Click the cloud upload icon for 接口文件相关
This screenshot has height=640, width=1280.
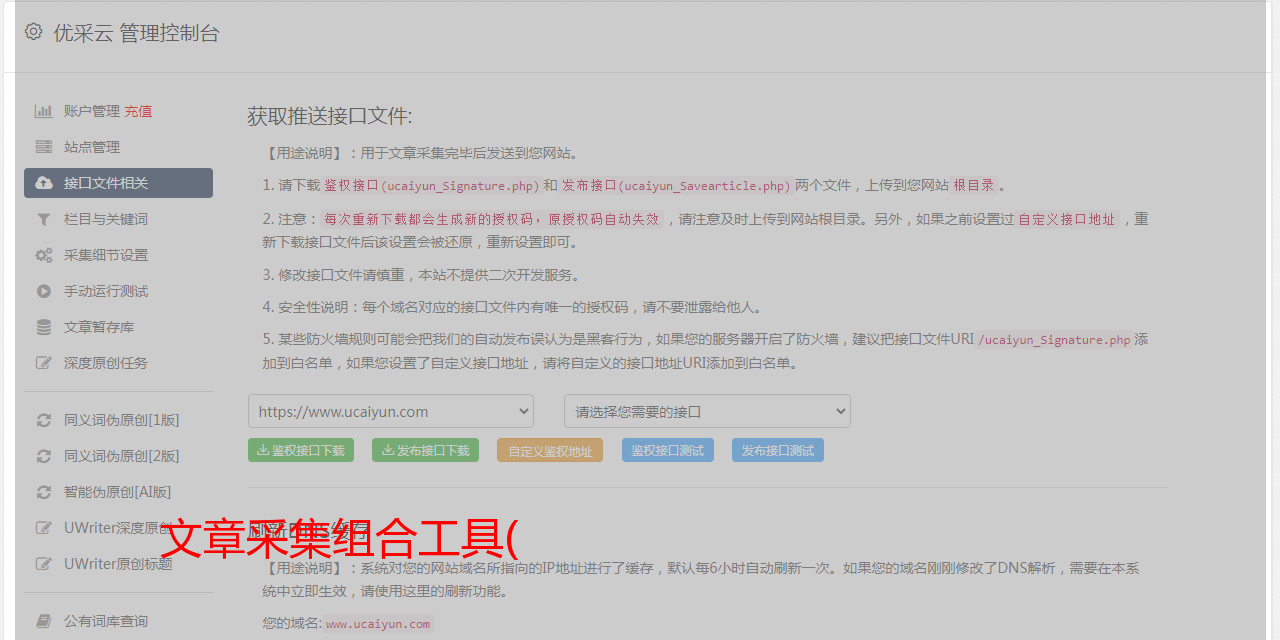coord(44,183)
